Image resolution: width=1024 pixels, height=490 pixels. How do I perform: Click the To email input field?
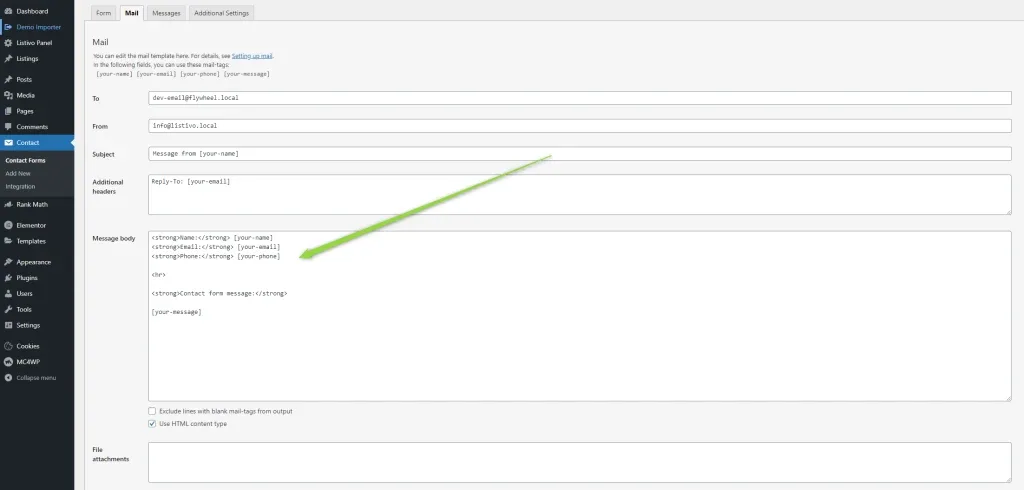[580, 98]
